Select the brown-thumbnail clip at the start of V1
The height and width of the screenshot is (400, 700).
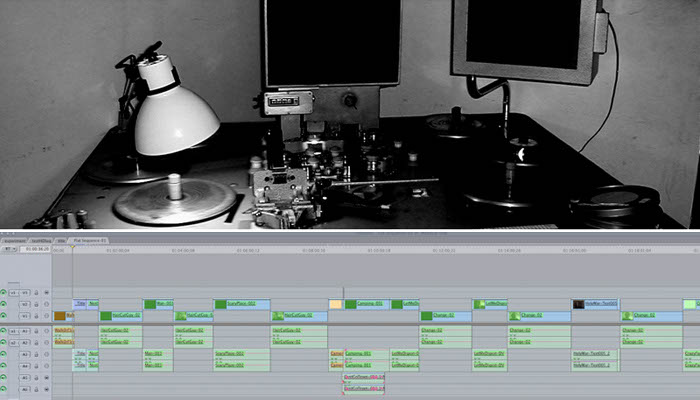(x=63, y=316)
